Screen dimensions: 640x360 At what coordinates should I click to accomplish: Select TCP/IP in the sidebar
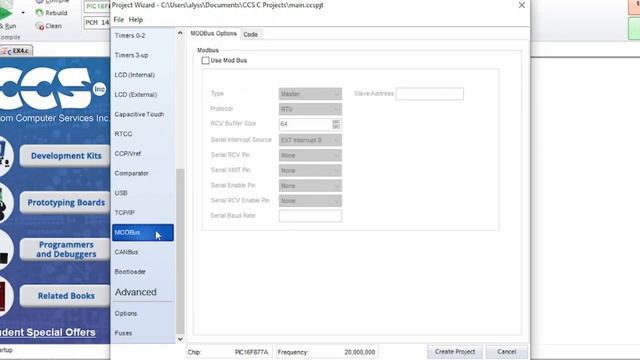point(143,213)
